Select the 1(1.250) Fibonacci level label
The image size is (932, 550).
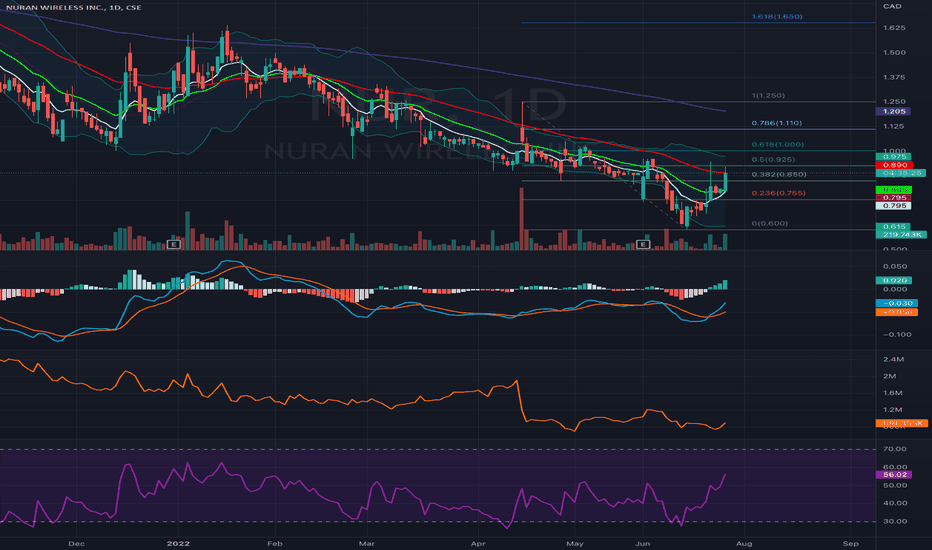click(768, 96)
